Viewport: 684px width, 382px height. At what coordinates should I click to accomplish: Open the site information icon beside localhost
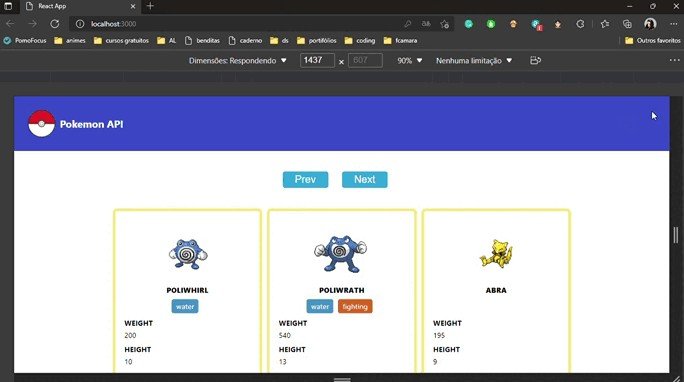[x=80, y=24]
